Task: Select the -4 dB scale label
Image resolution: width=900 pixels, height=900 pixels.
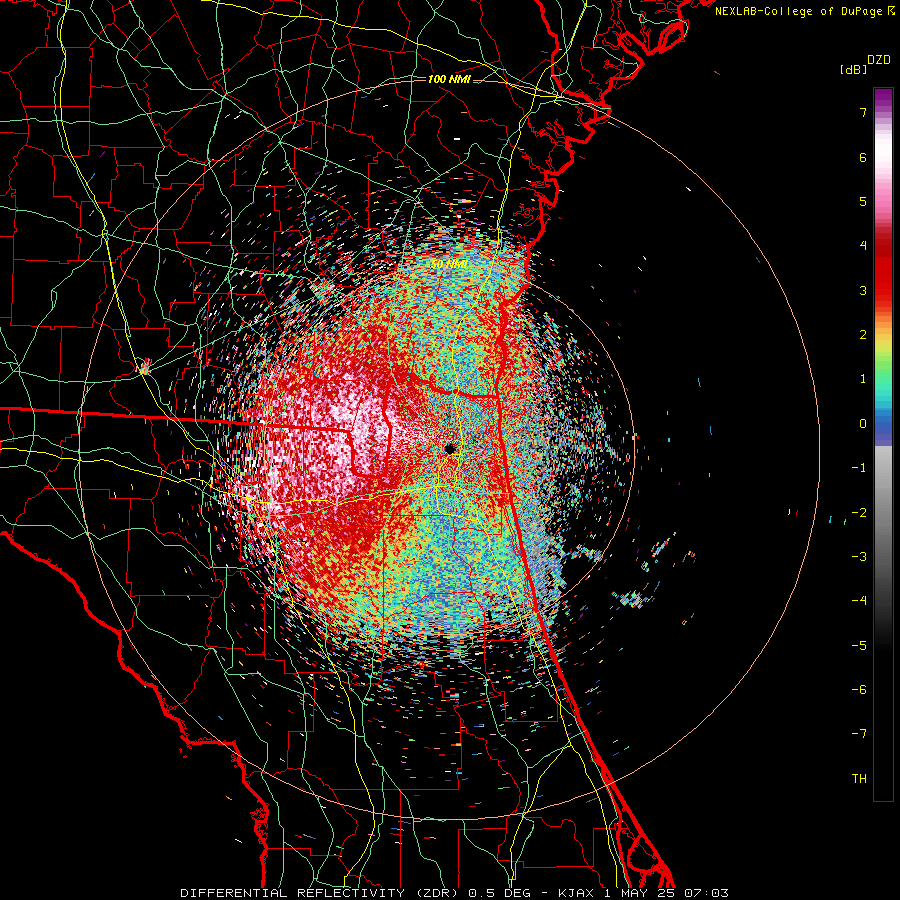Action: (x=859, y=601)
